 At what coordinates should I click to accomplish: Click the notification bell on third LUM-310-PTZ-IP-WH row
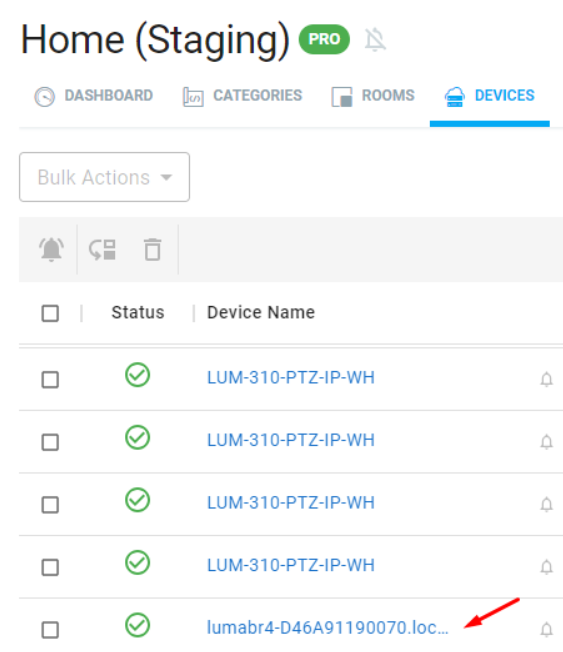(546, 504)
